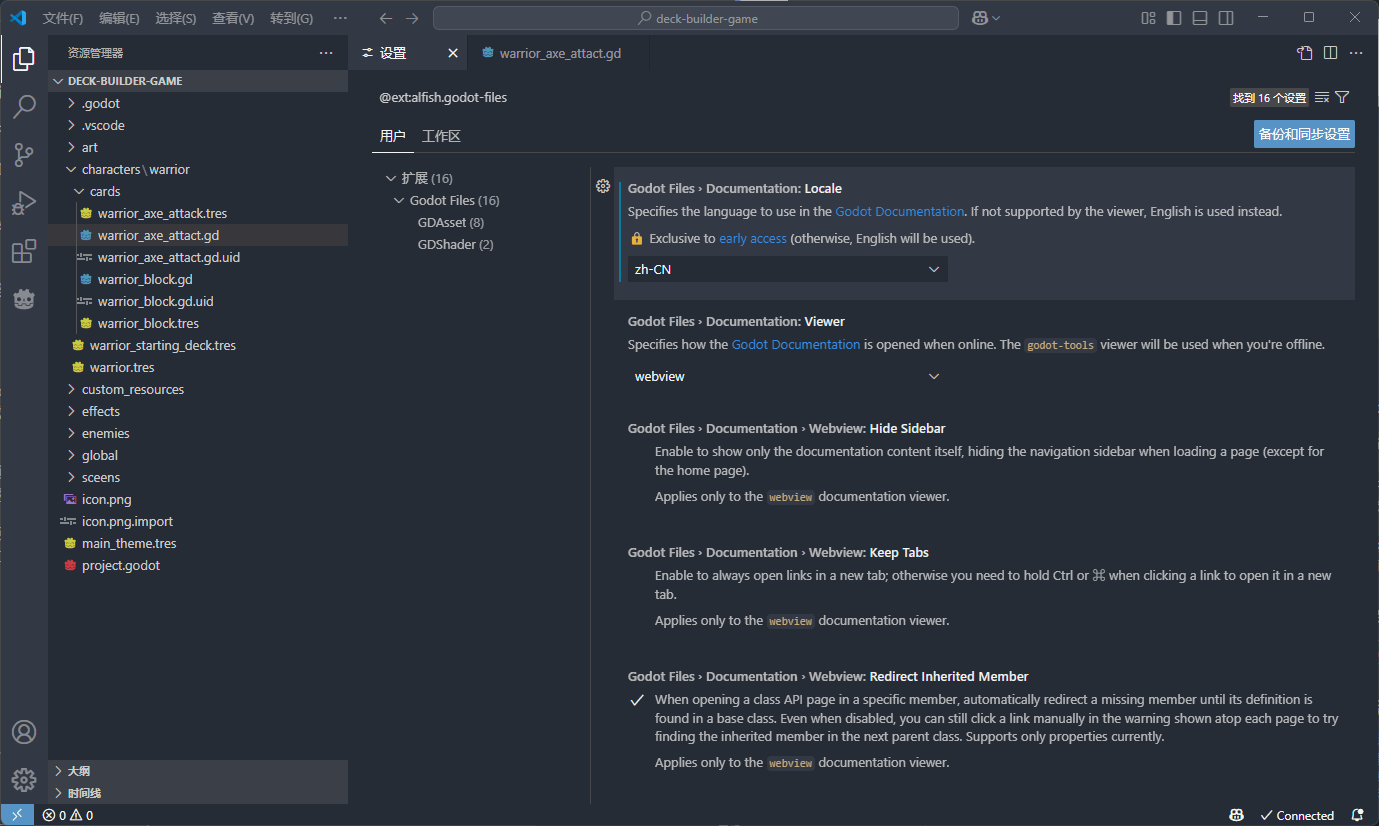
Task: Open the Explorer view in activity bar
Action: point(24,59)
